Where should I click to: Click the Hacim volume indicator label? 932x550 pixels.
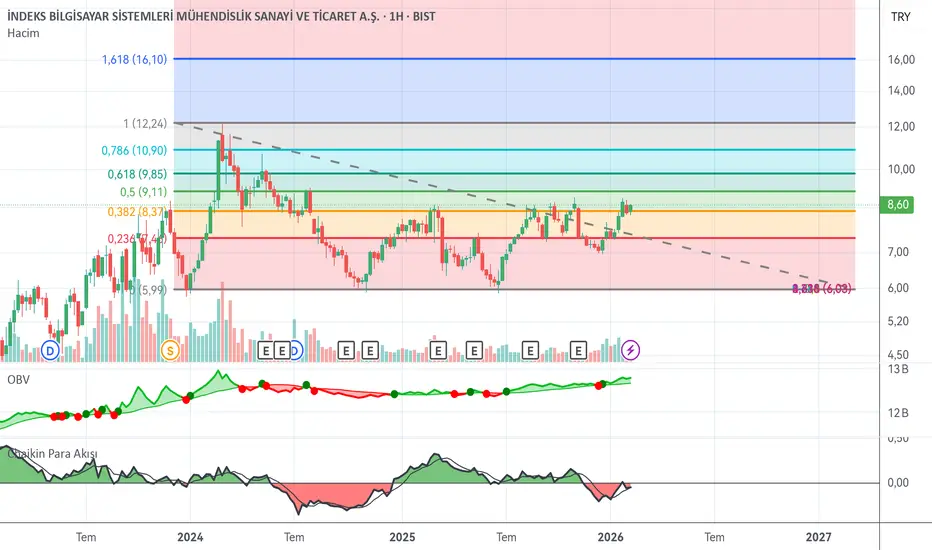[23, 33]
